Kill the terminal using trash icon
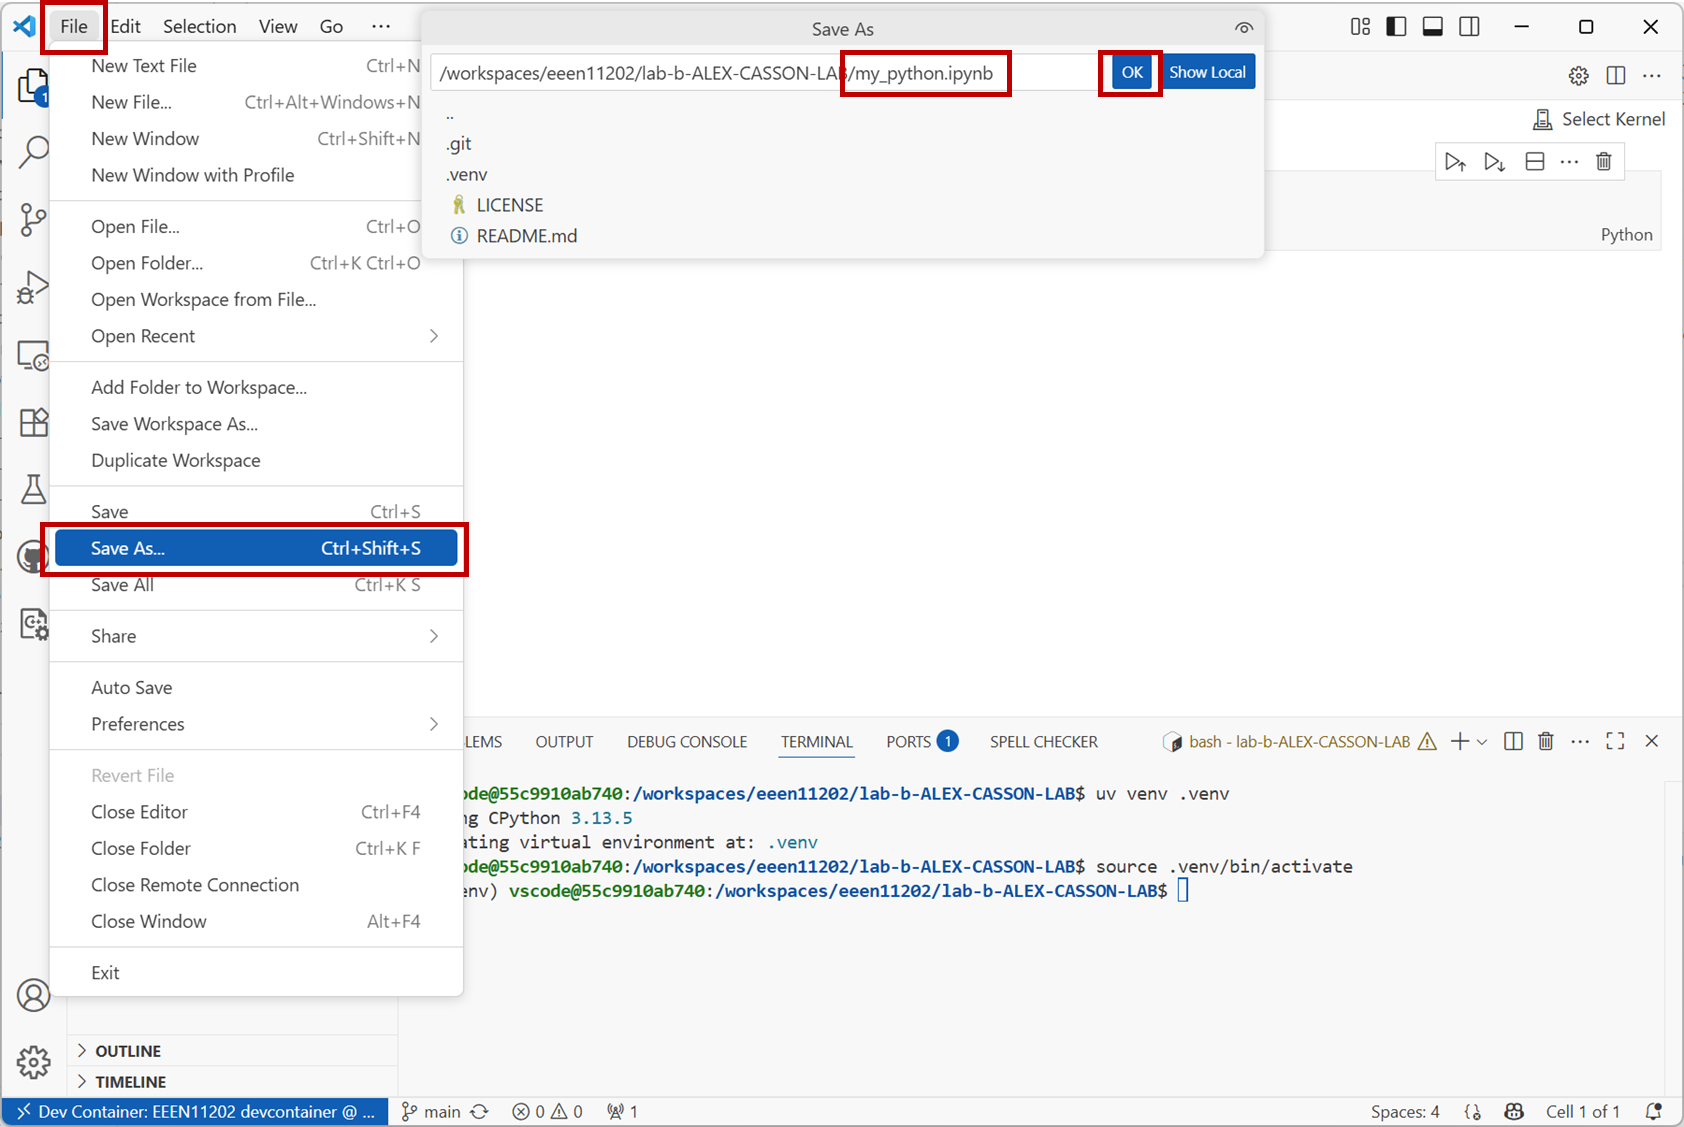1684x1127 pixels. coord(1545,741)
